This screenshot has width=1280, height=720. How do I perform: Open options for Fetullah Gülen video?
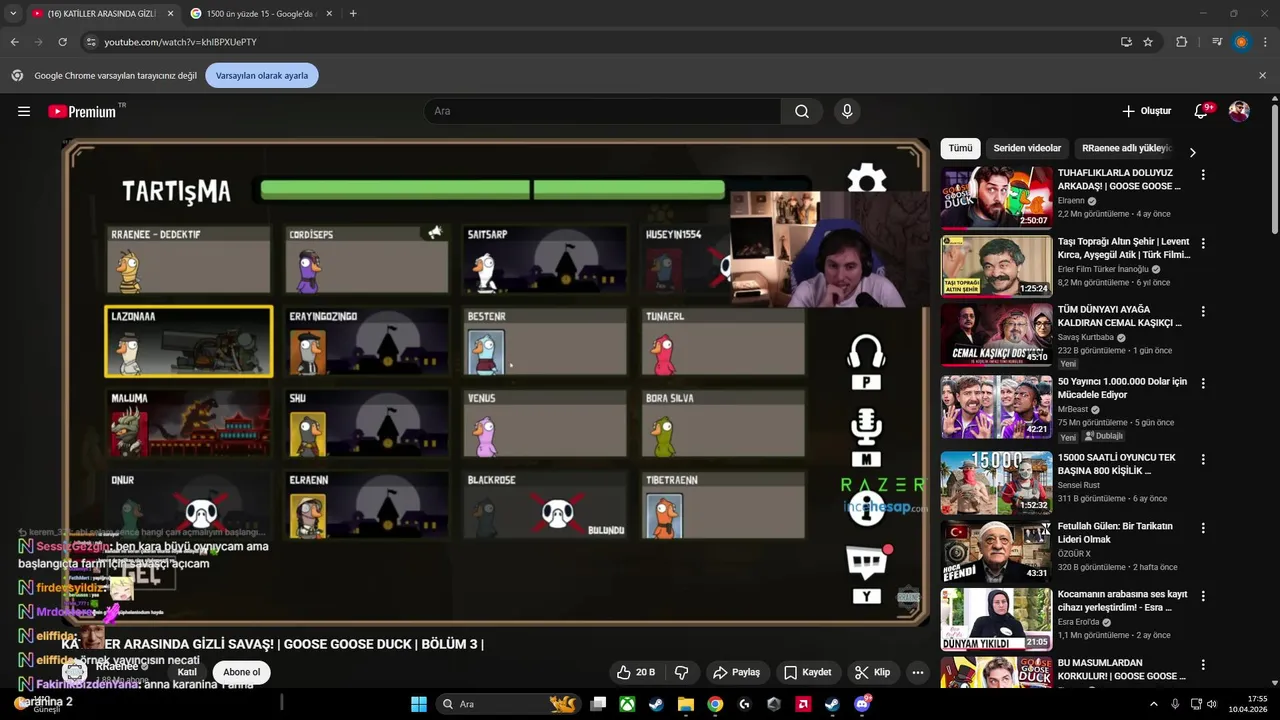click(1203, 527)
